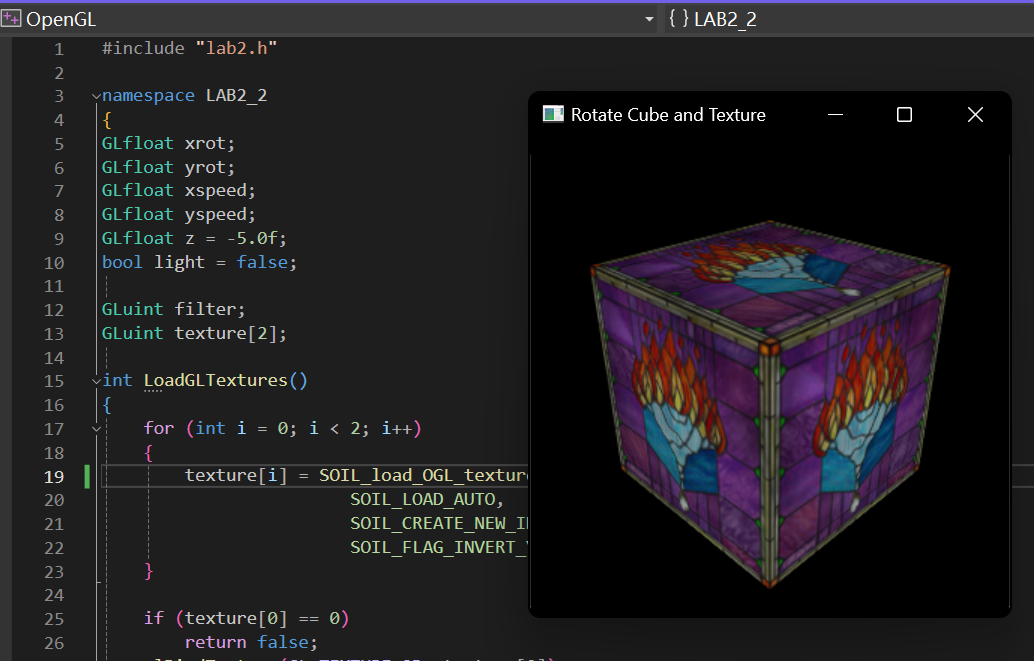
Task: Click the variable name yspeed
Action: (x=216, y=214)
